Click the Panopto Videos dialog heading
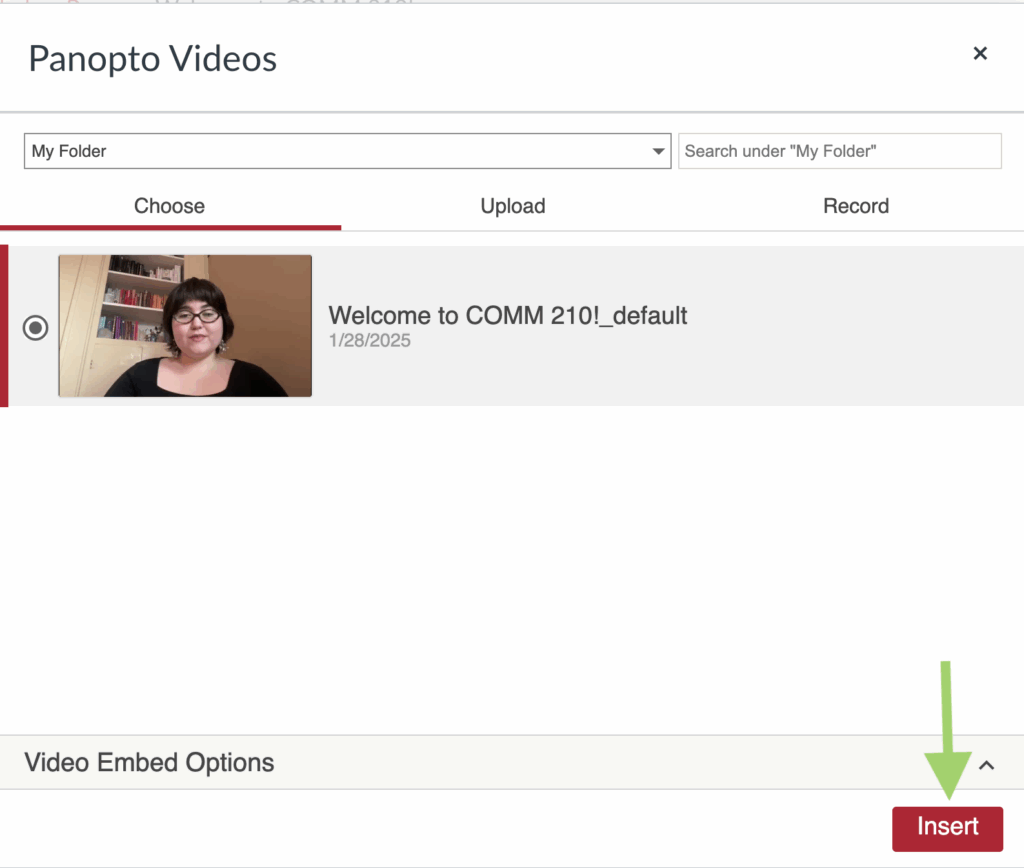 153,59
